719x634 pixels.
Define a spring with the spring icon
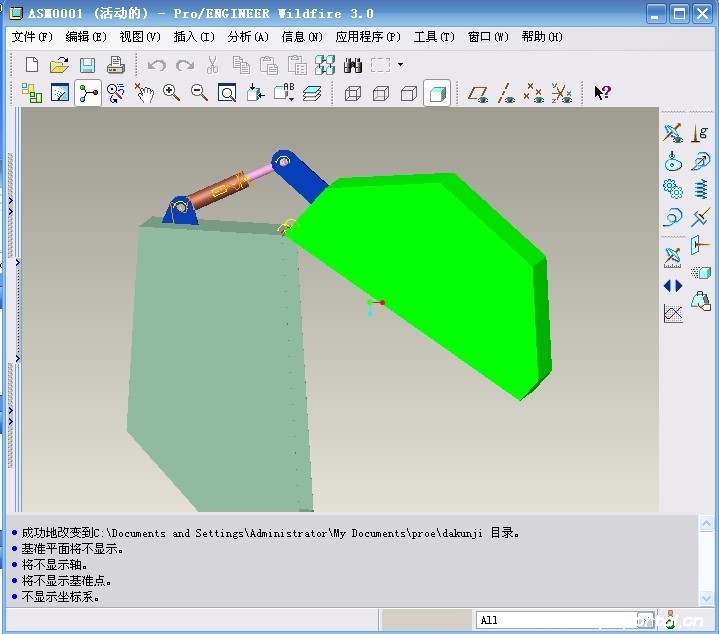point(700,189)
